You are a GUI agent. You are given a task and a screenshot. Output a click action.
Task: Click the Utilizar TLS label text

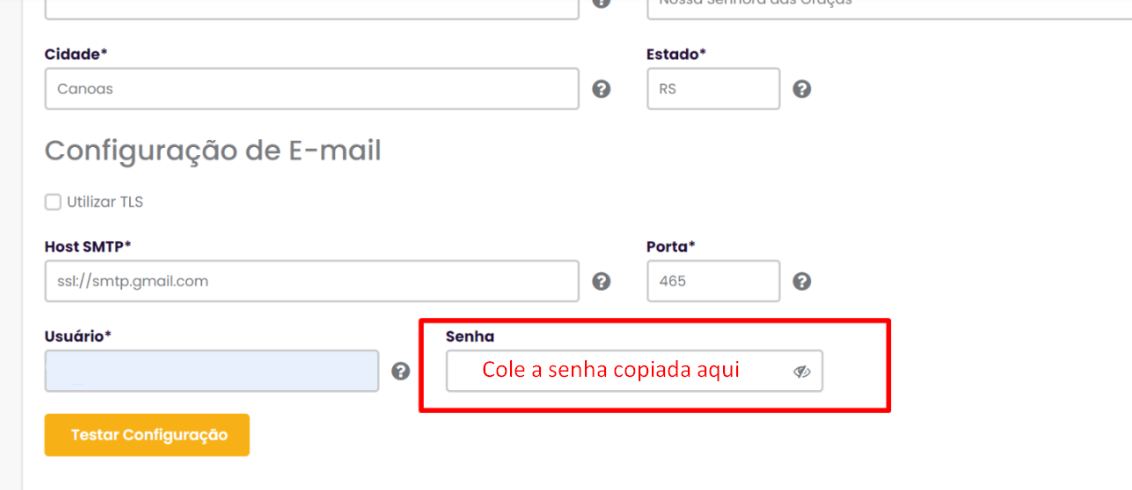click(x=105, y=202)
